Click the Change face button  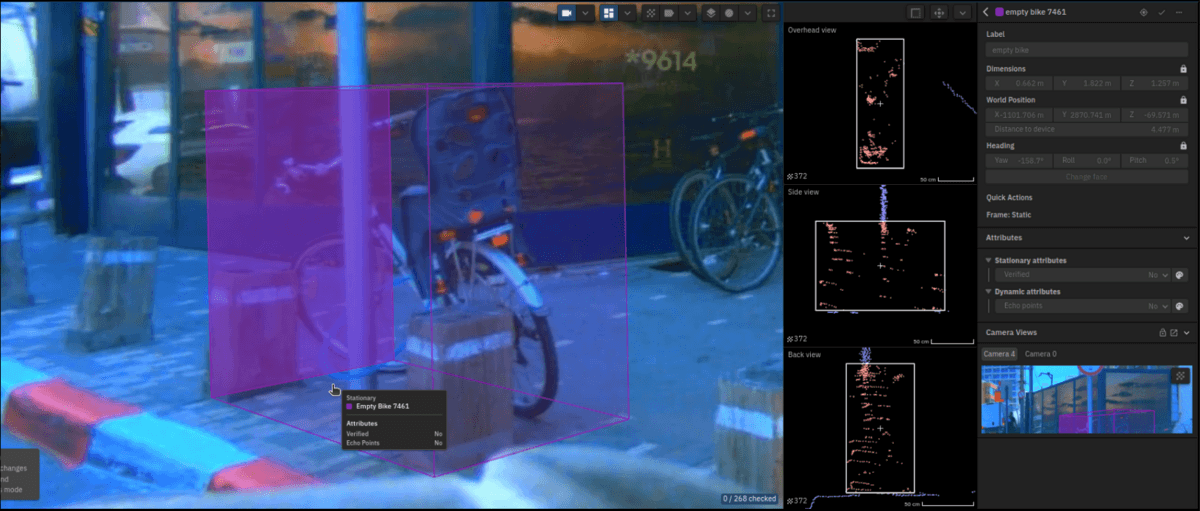1087,177
